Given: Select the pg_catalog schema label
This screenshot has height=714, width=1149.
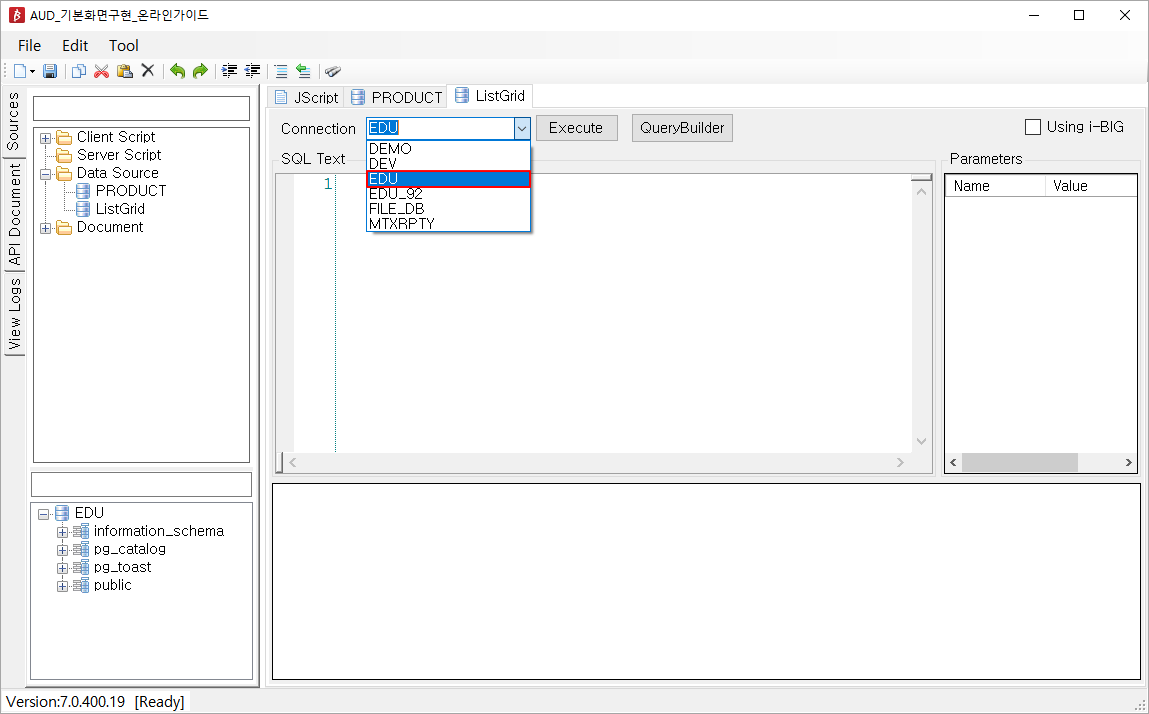Looking at the screenshot, I should coord(130,549).
